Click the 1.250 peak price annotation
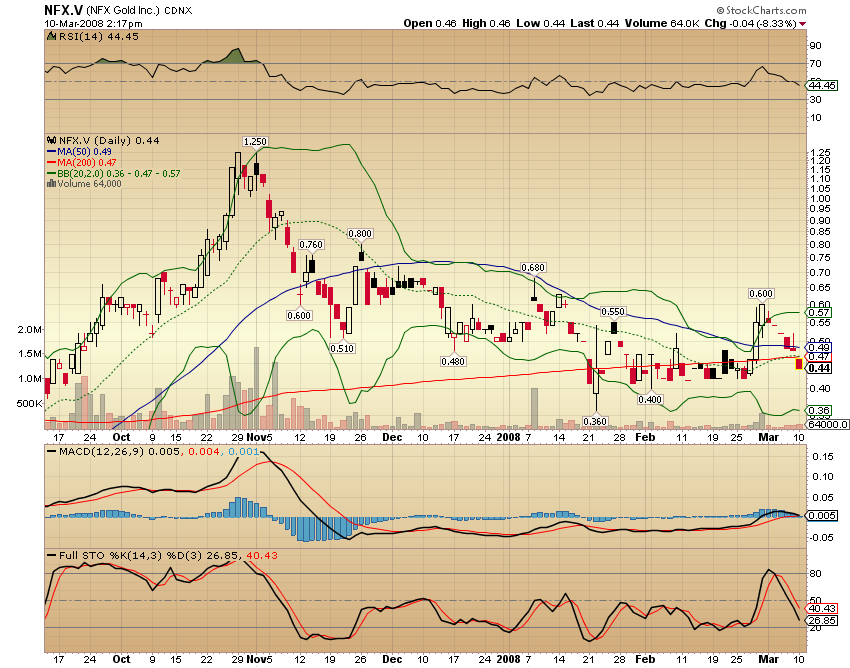 pos(257,143)
